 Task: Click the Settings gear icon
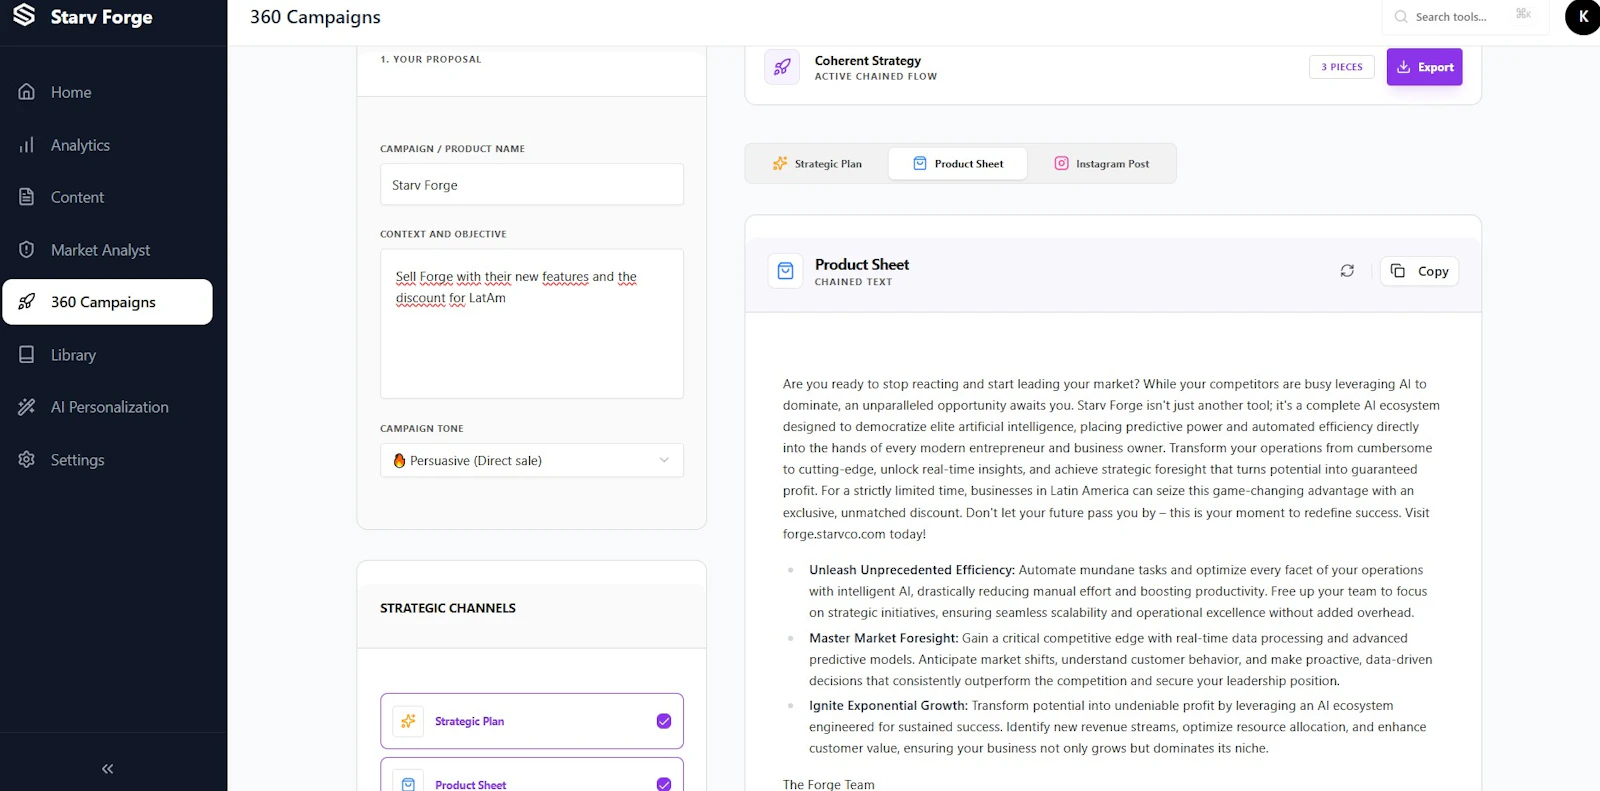coord(27,460)
